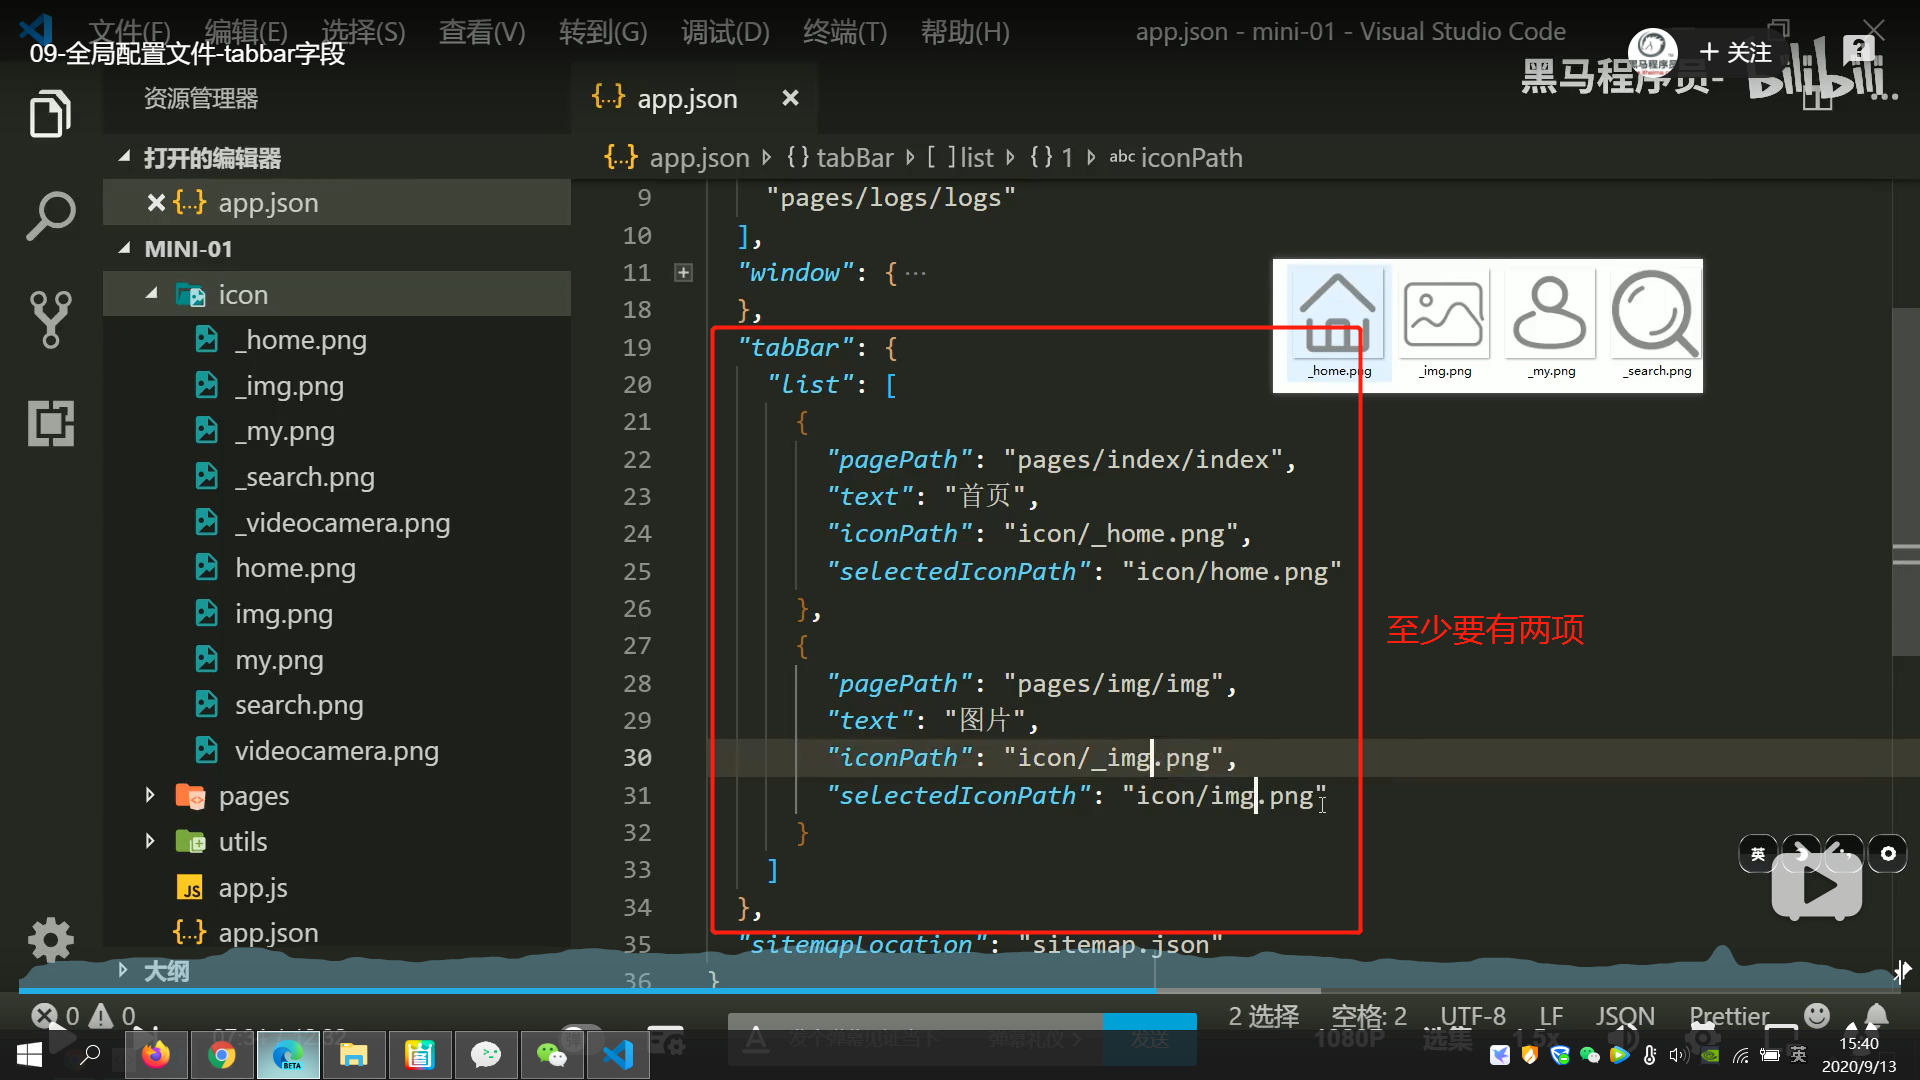Click the big TV-shaped video play button
This screenshot has width=1920, height=1080.
pos(1816,886)
